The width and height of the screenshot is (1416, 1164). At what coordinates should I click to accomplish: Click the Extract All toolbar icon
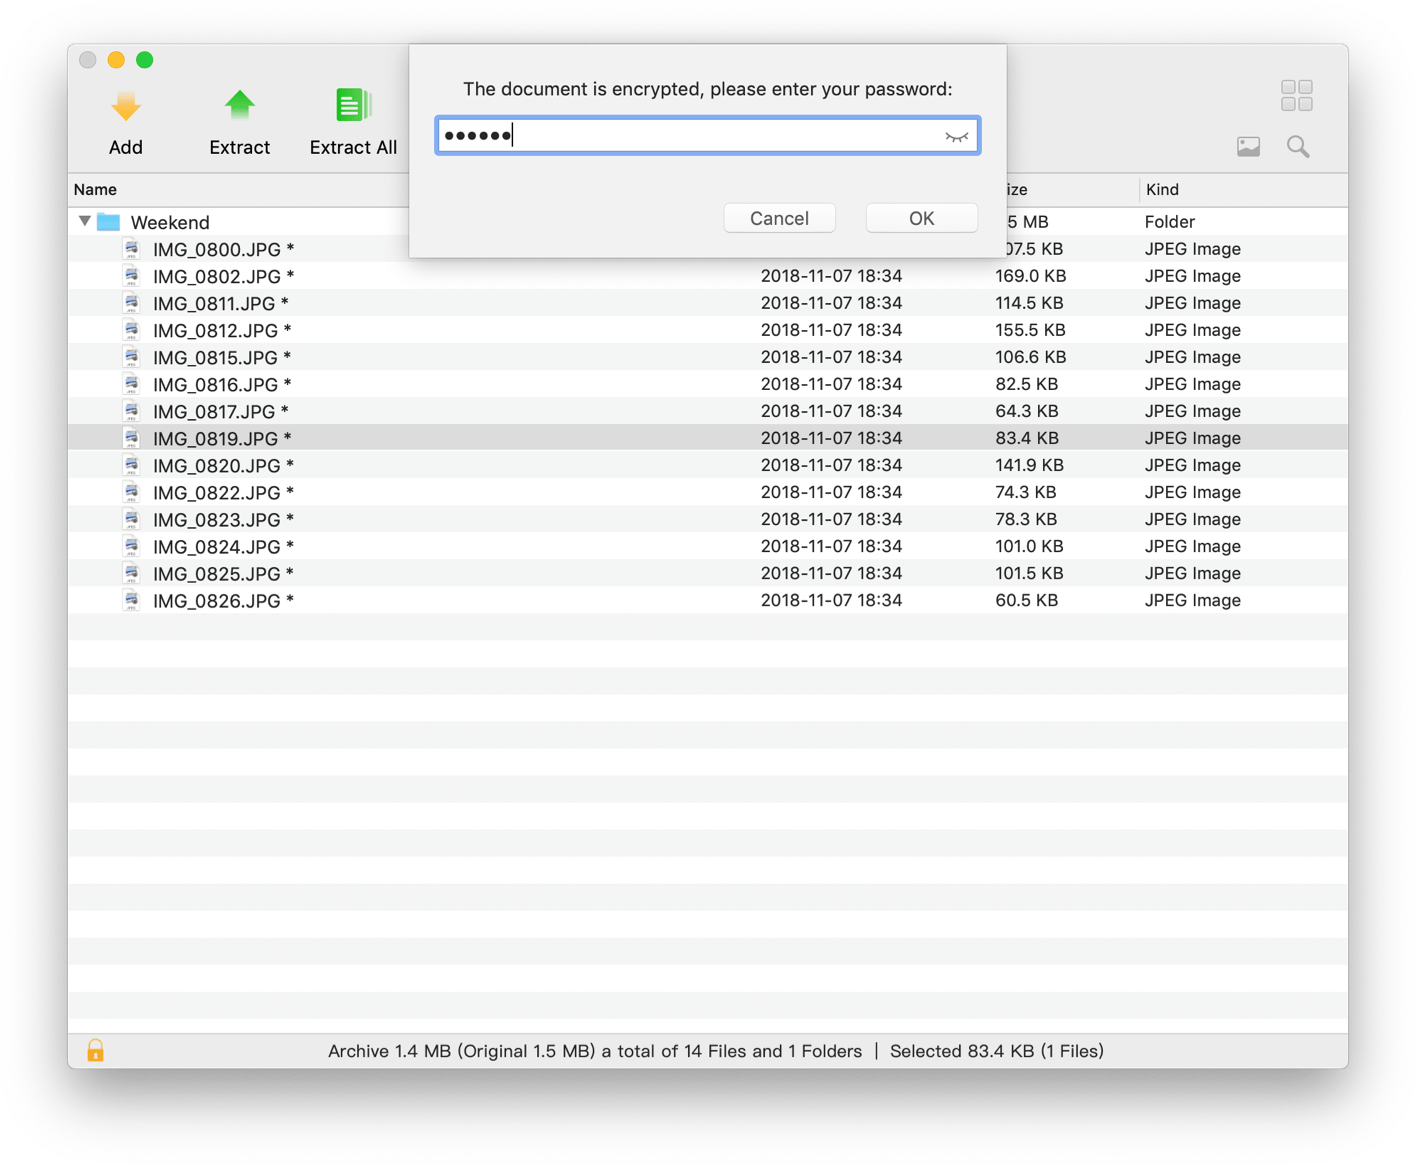(x=352, y=105)
